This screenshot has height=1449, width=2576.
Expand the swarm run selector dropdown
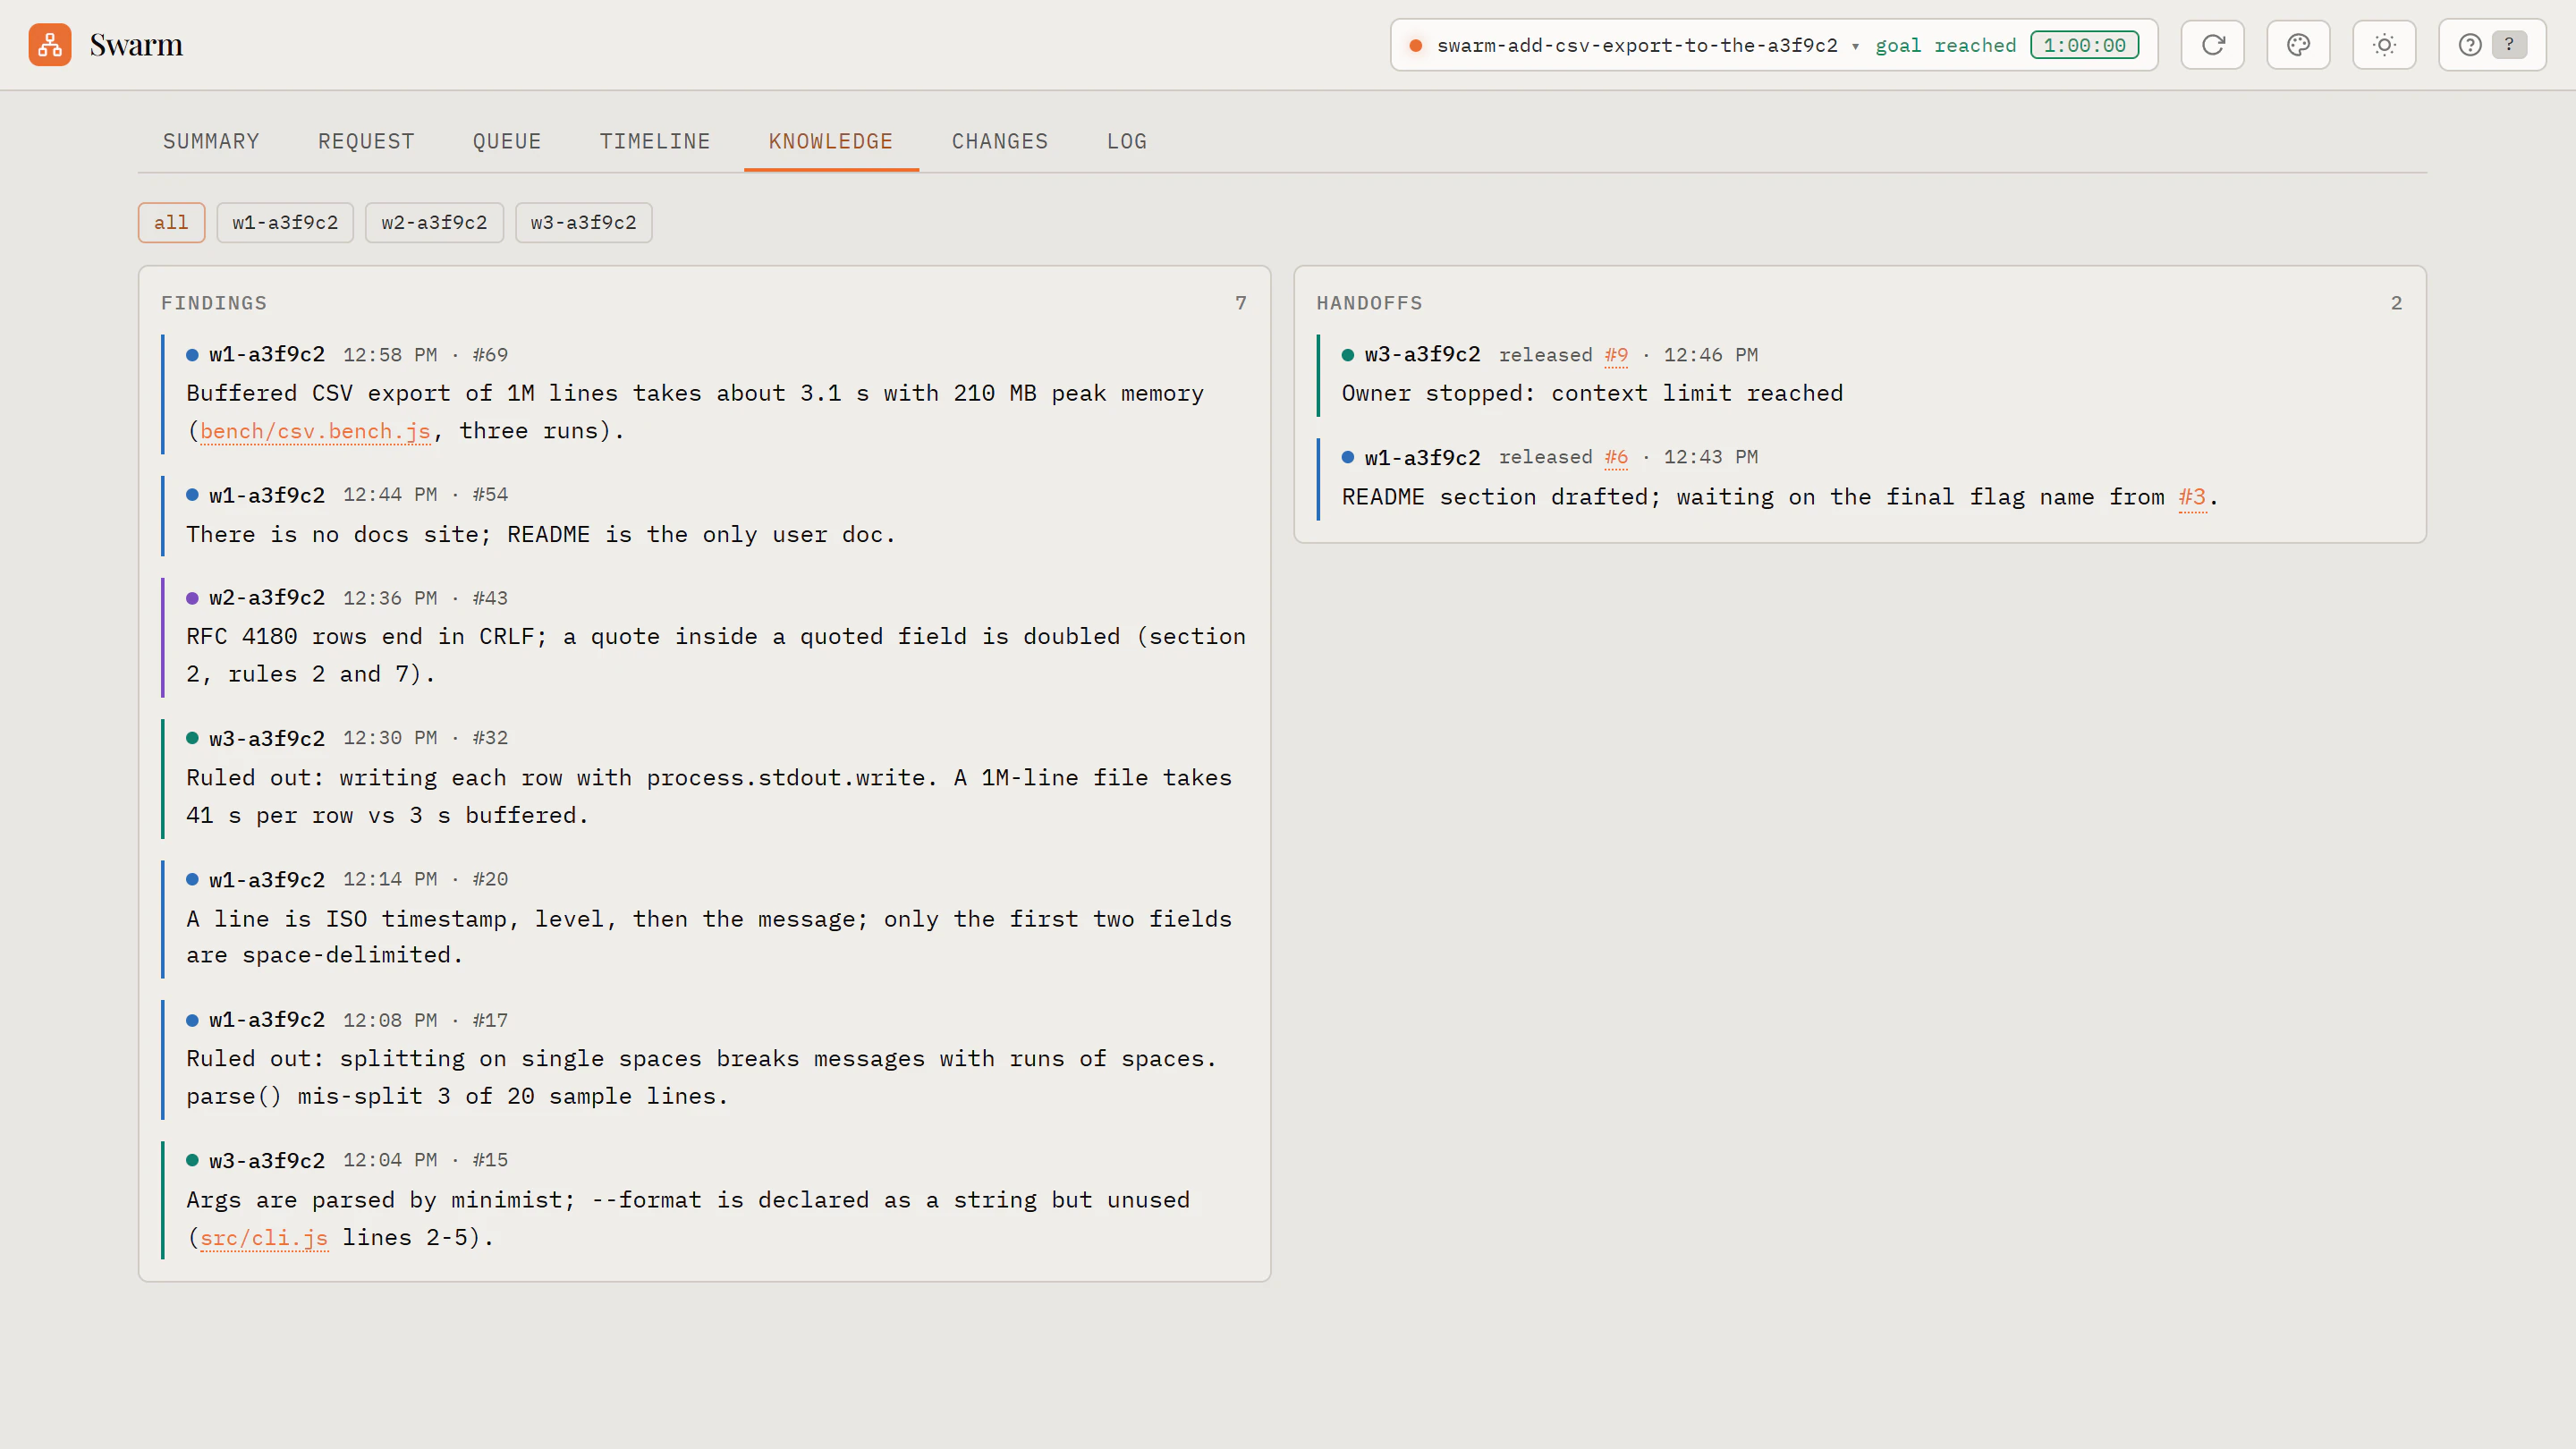1774,45
